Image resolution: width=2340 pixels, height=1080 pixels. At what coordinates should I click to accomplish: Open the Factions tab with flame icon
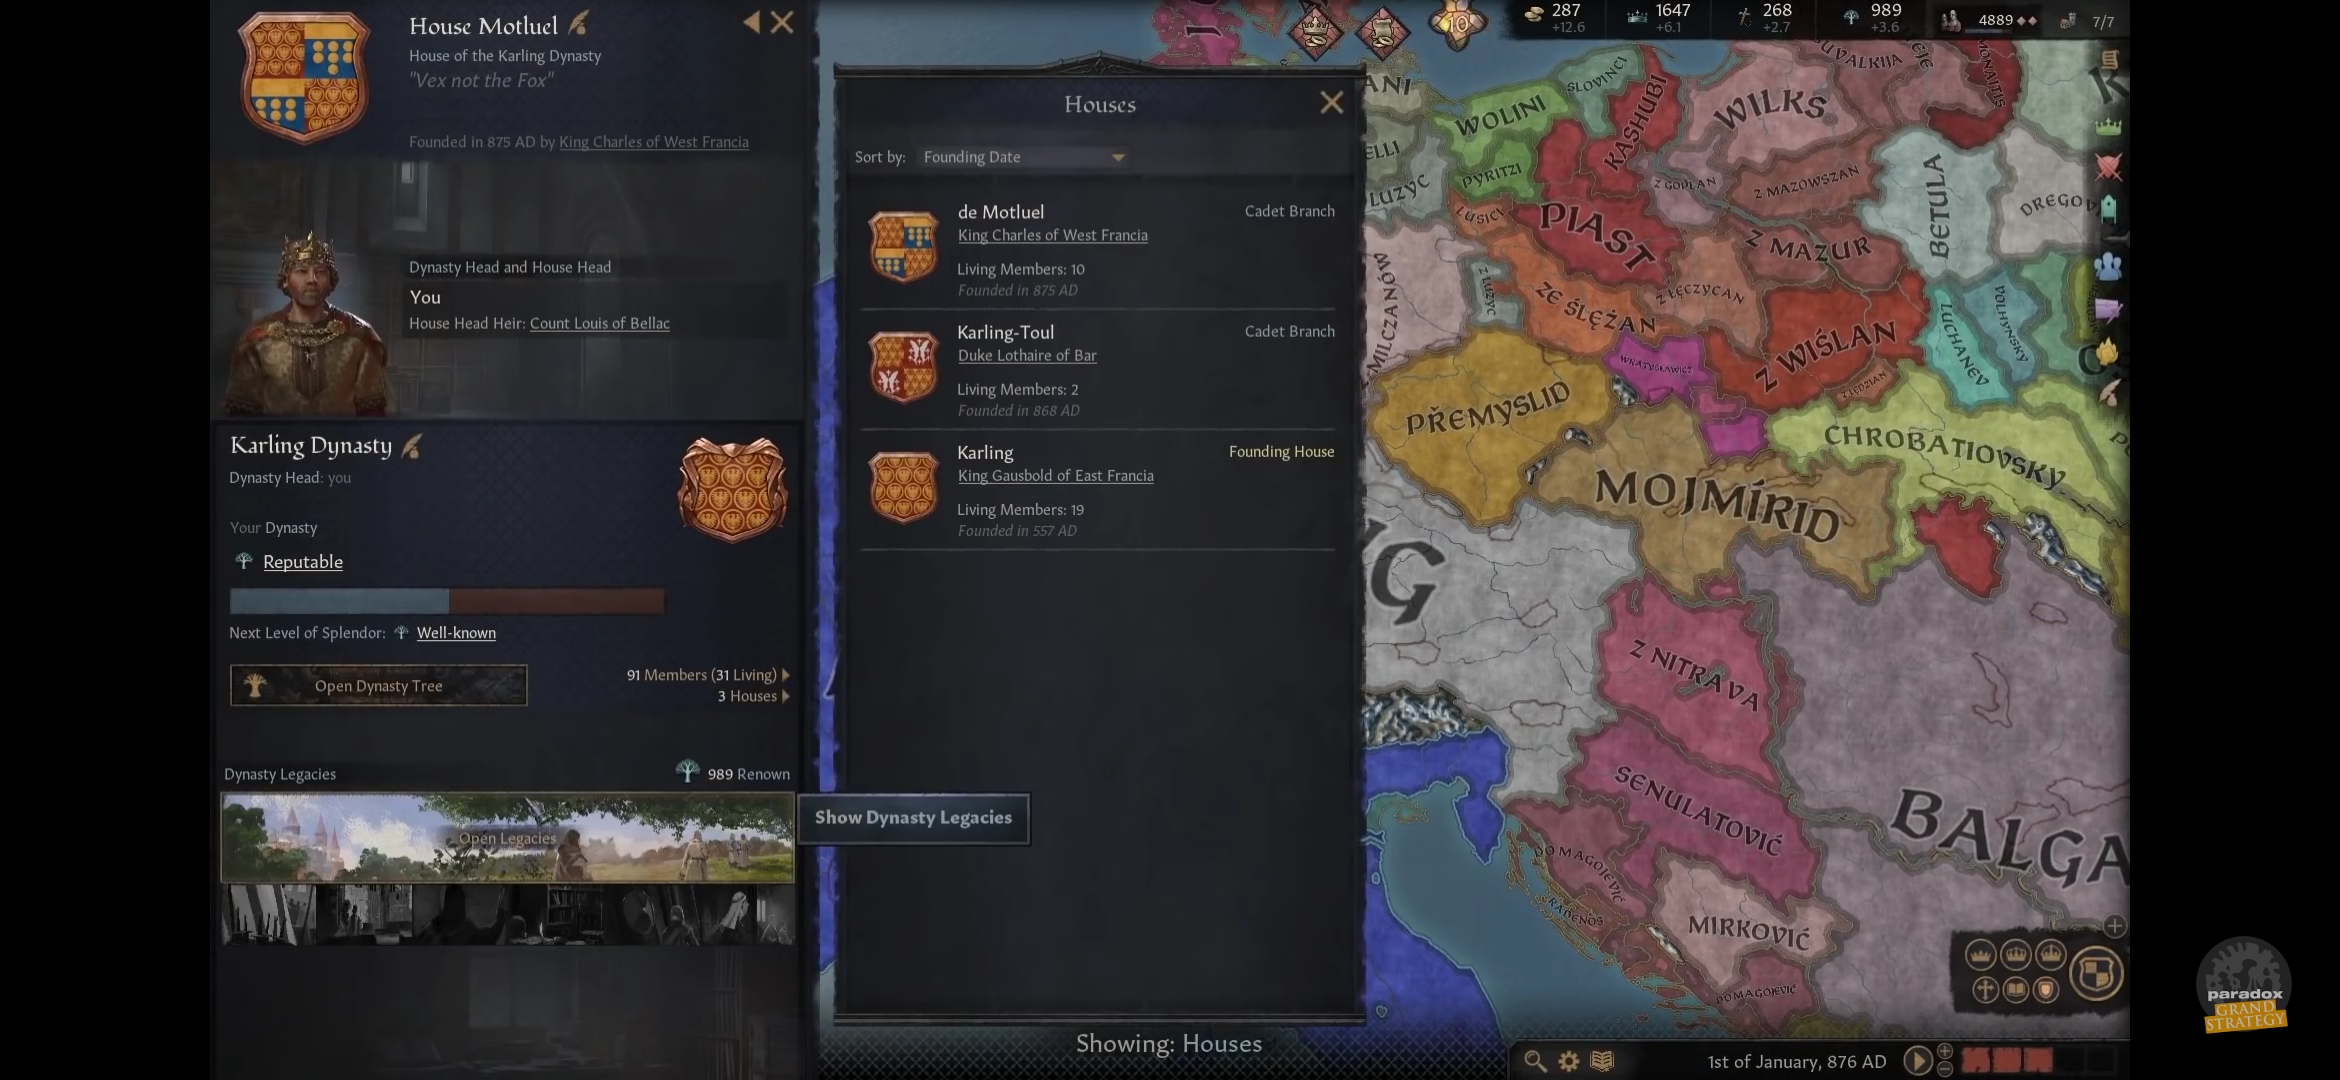[x=2108, y=352]
